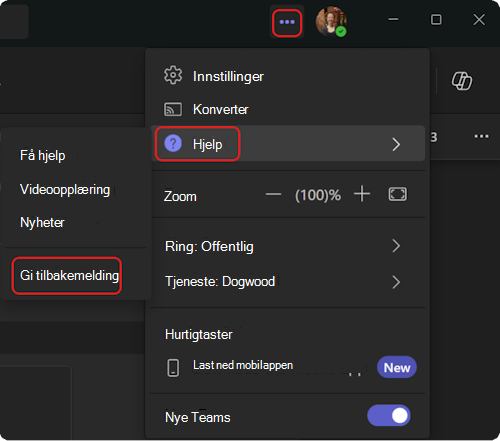
Task: Open the Settings and more ellipsis menu
Action: click(287, 22)
